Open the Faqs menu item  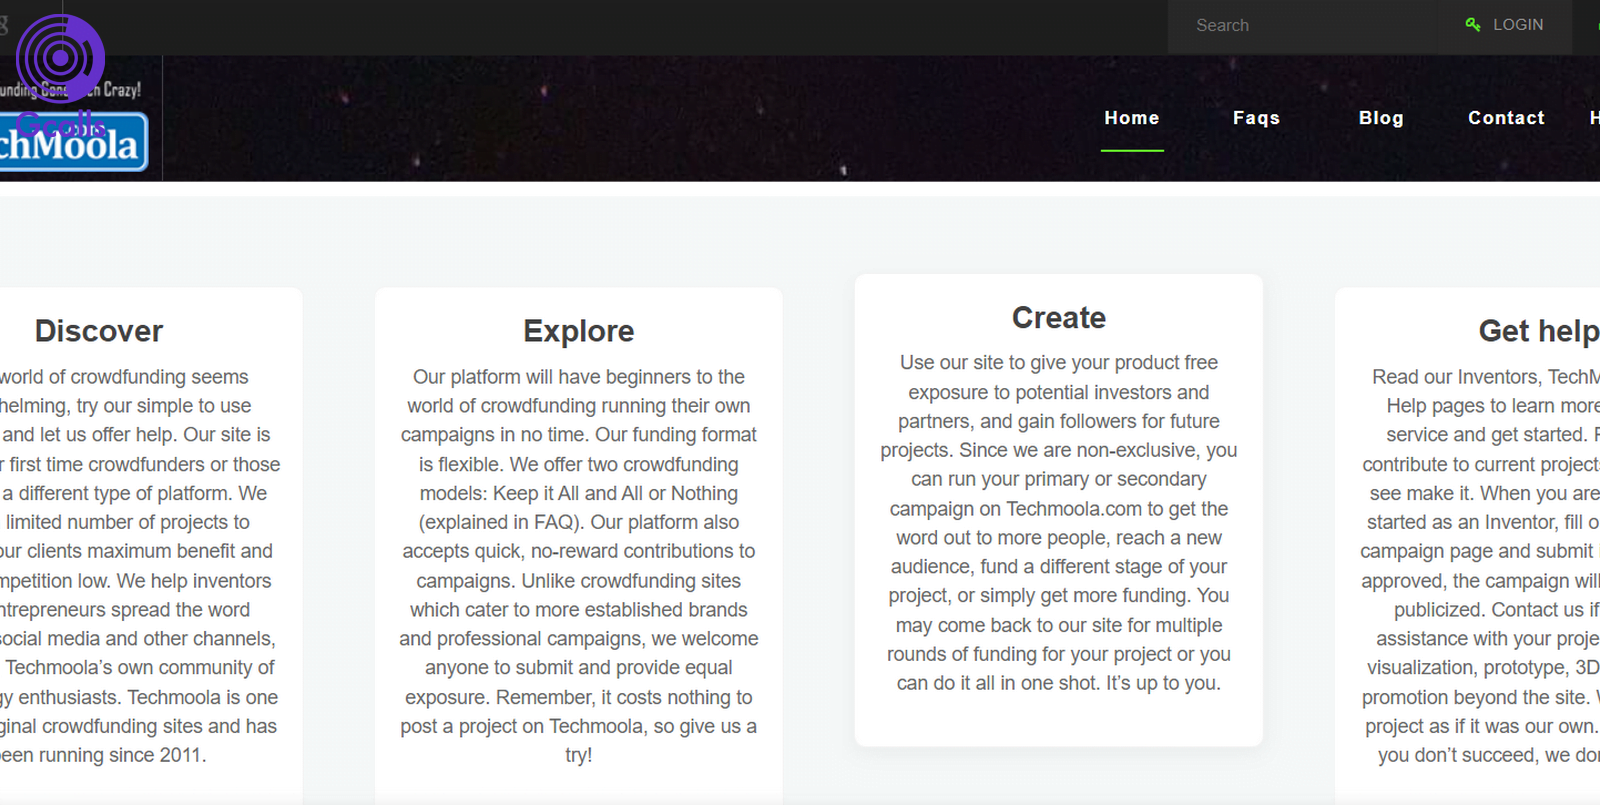pos(1256,118)
